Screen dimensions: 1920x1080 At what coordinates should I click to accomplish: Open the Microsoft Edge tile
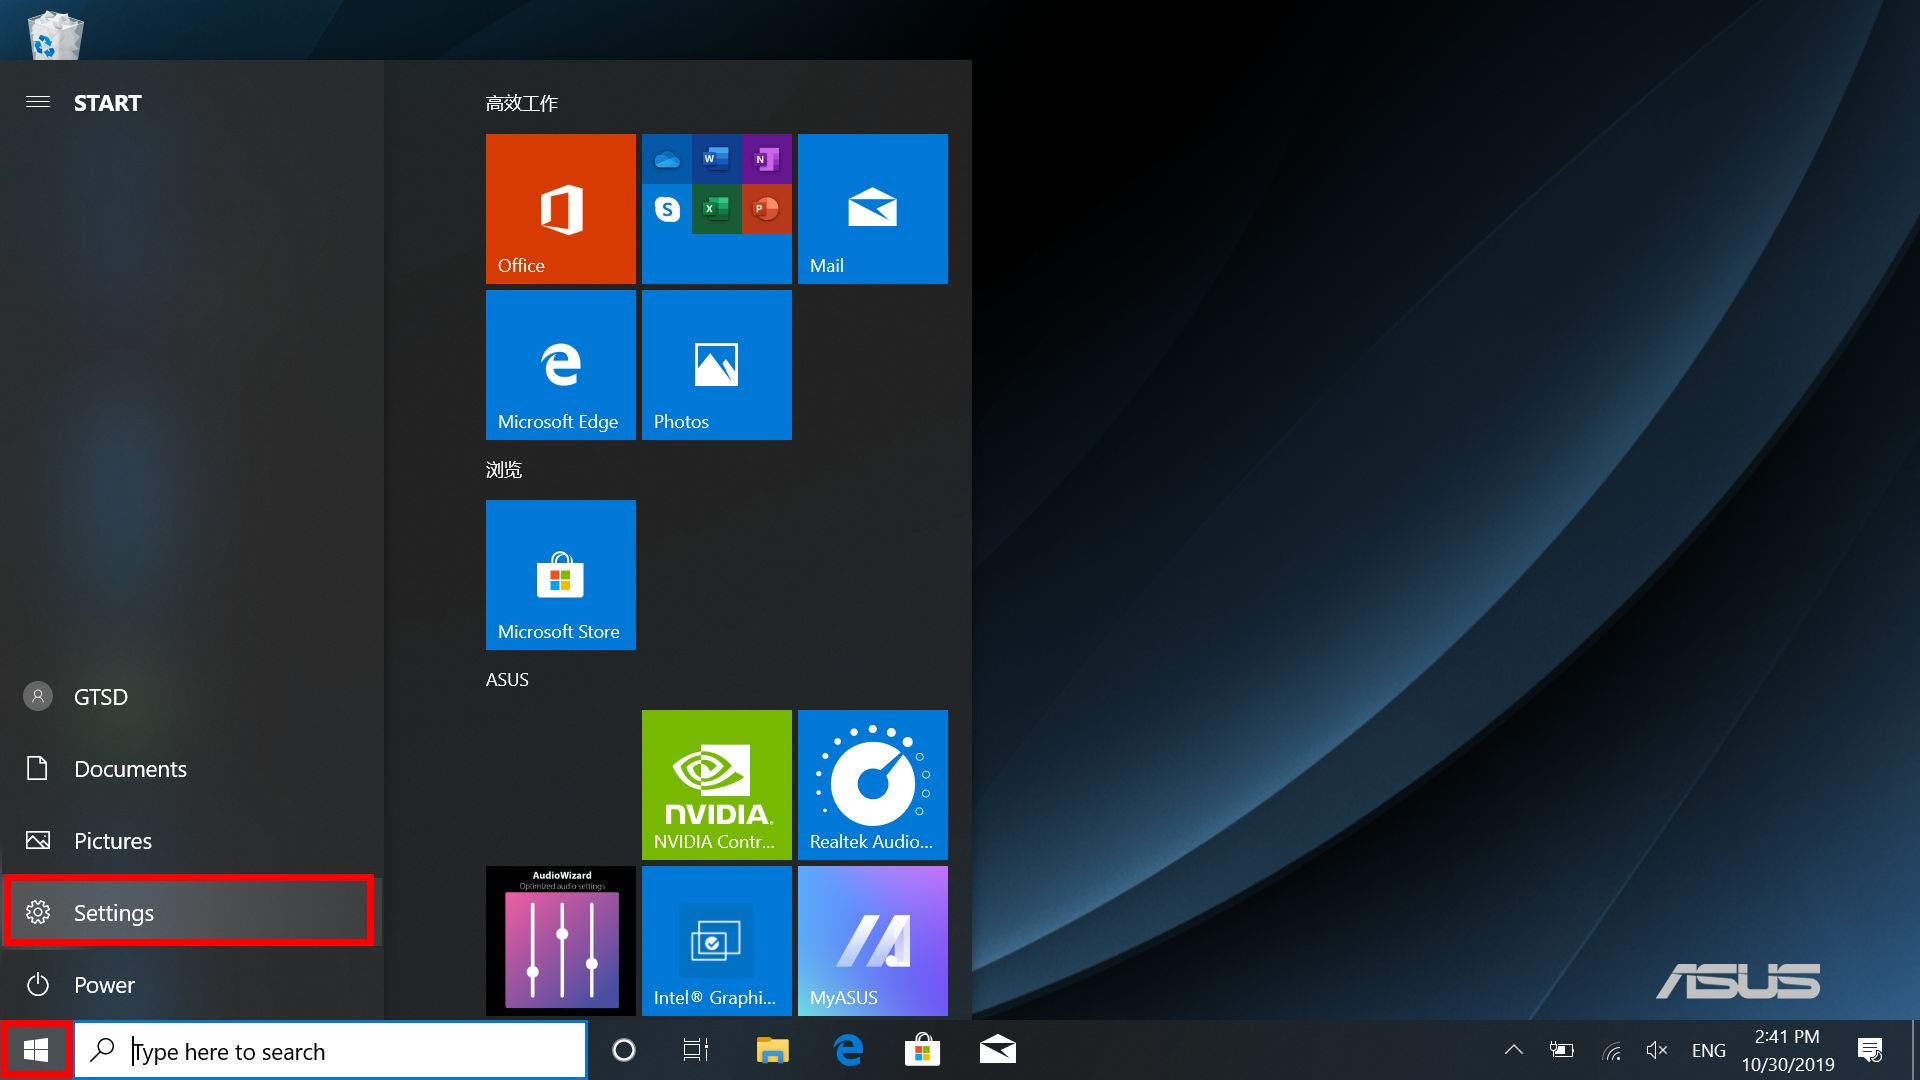coord(561,365)
